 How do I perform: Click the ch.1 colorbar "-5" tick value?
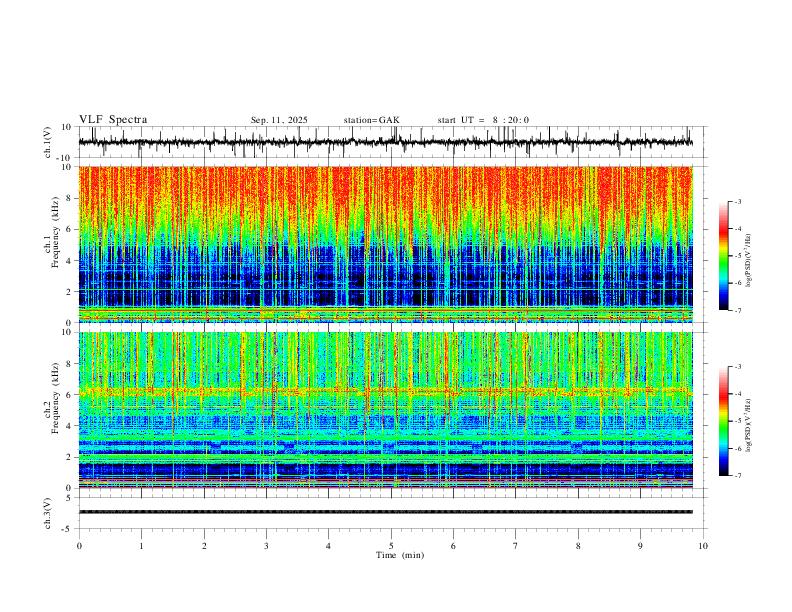pos(738,256)
